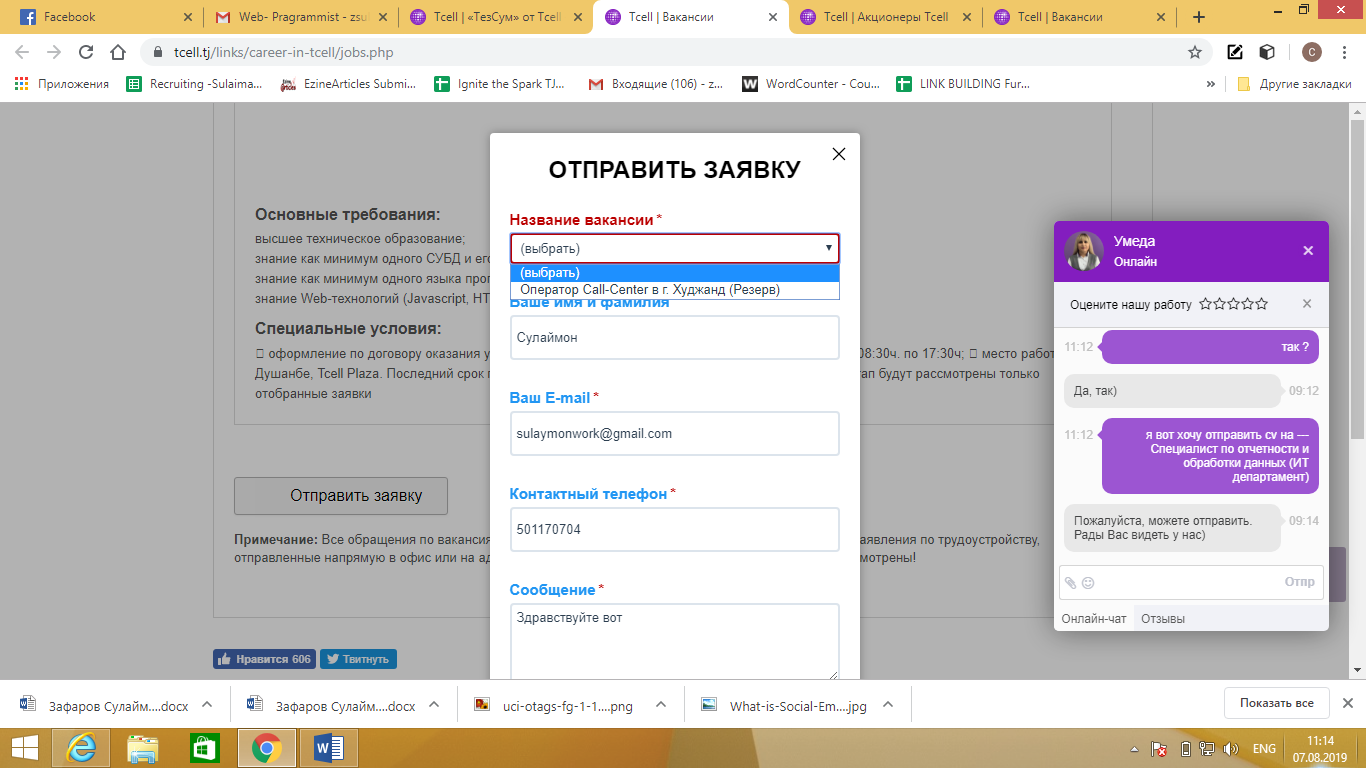Screen dimensions: 1366x768
Task: Open the WordCounter bookmark
Action: [811, 84]
